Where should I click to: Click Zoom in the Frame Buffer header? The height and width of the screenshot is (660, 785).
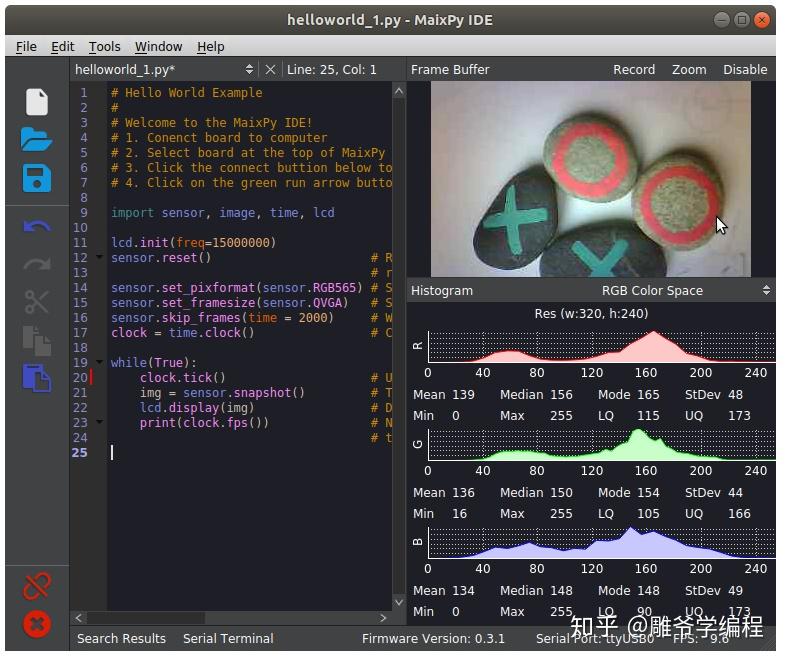pos(689,70)
